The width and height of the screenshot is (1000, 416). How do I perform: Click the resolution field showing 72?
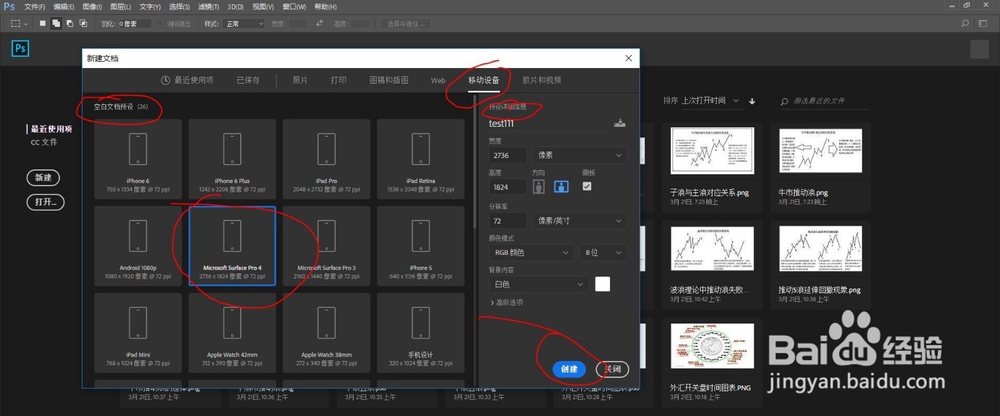tap(508, 221)
